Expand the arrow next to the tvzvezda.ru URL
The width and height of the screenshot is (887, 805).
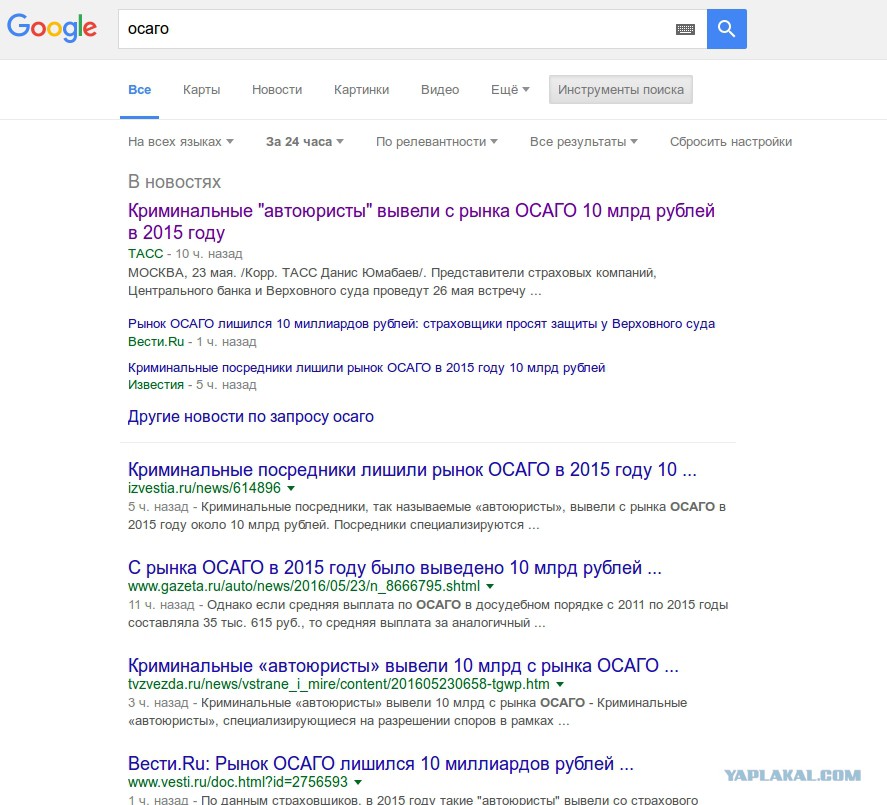click(559, 684)
